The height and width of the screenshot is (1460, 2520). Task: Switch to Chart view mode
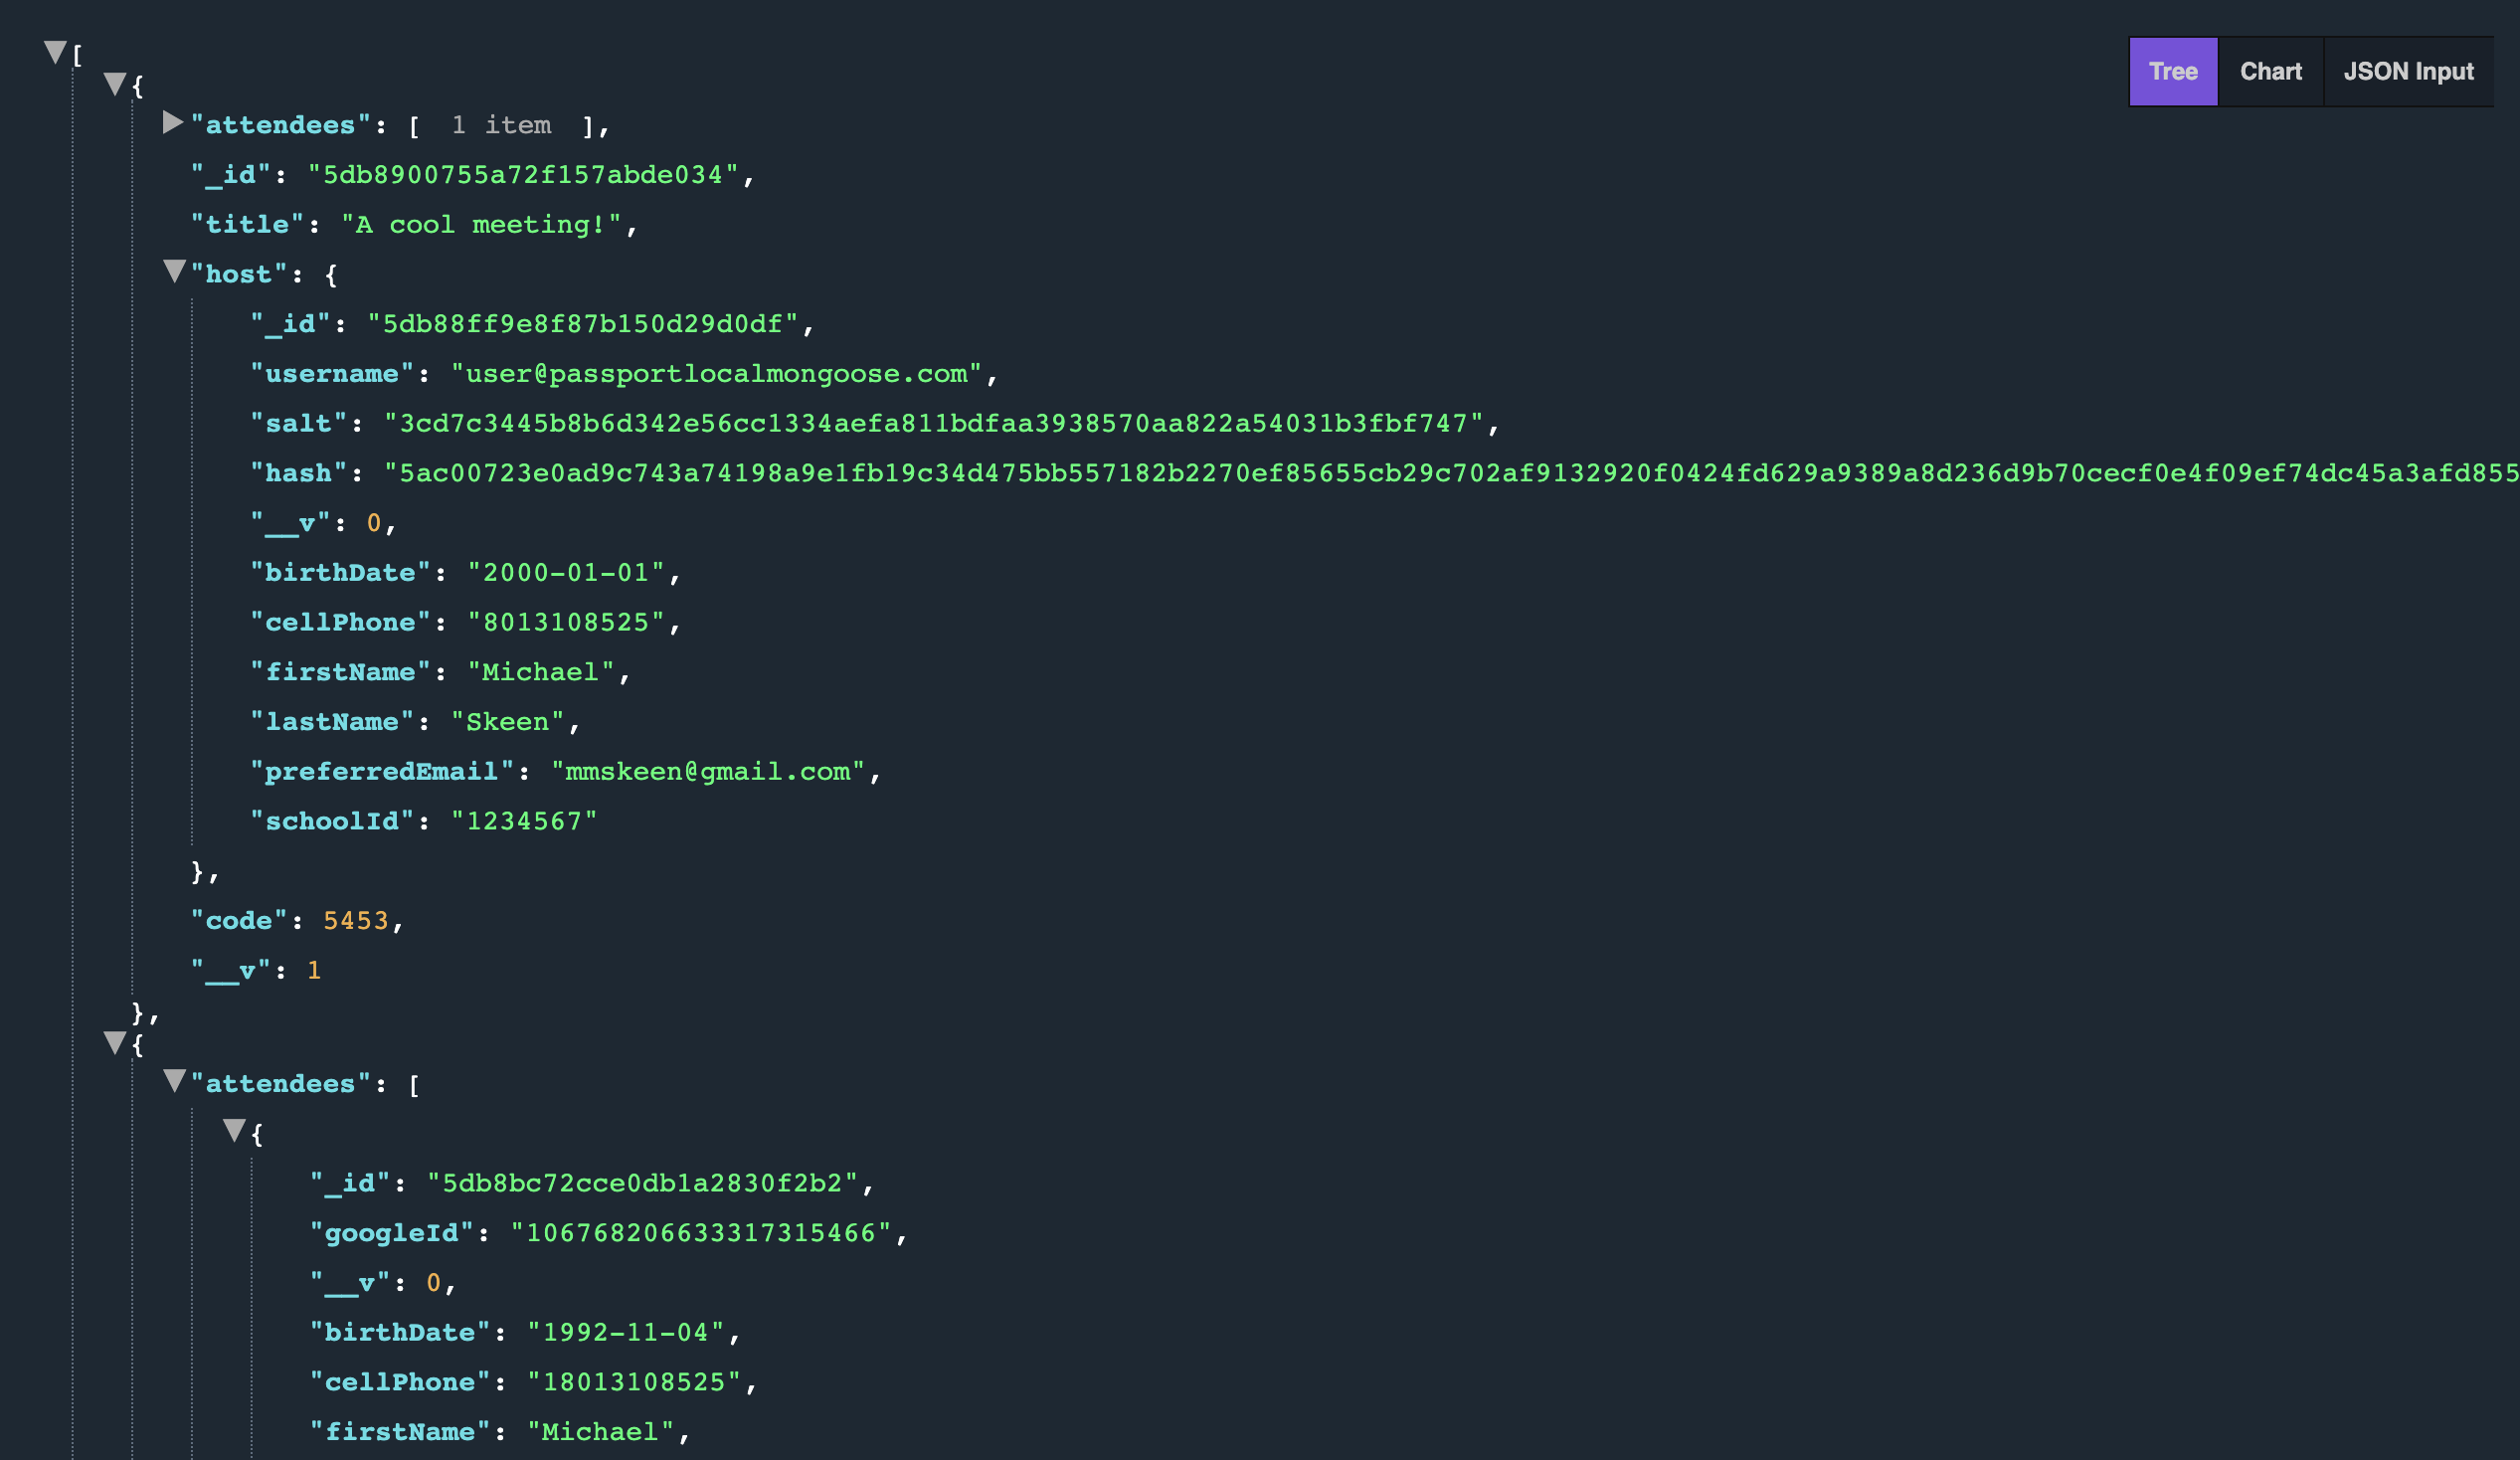tap(2269, 72)
